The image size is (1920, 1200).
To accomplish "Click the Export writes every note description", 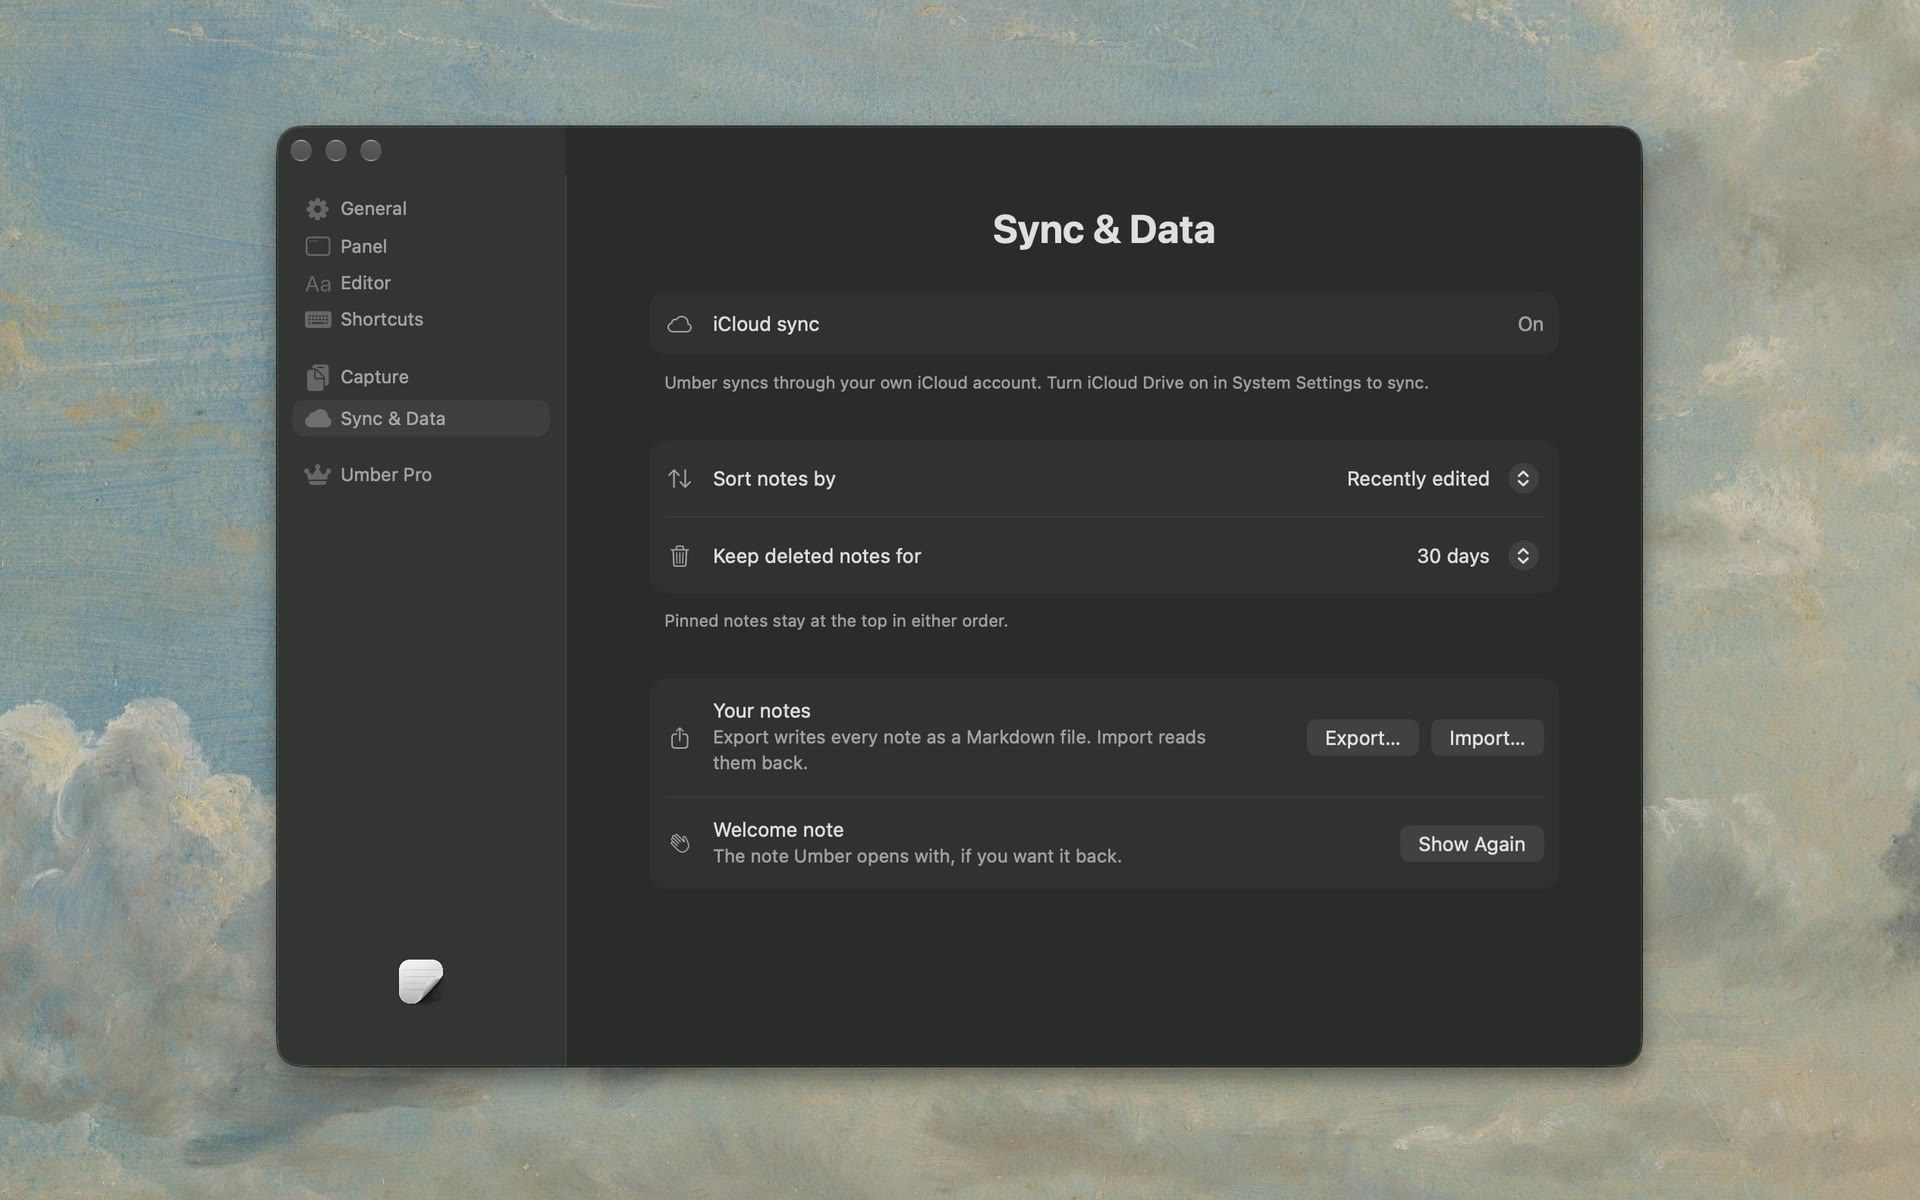I will point(959,750).
